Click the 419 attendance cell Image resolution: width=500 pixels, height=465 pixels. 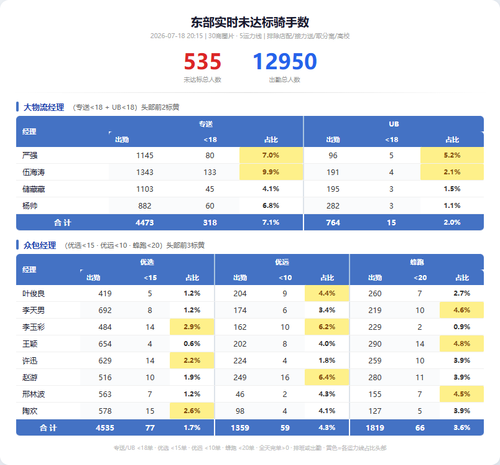point(105,294)
